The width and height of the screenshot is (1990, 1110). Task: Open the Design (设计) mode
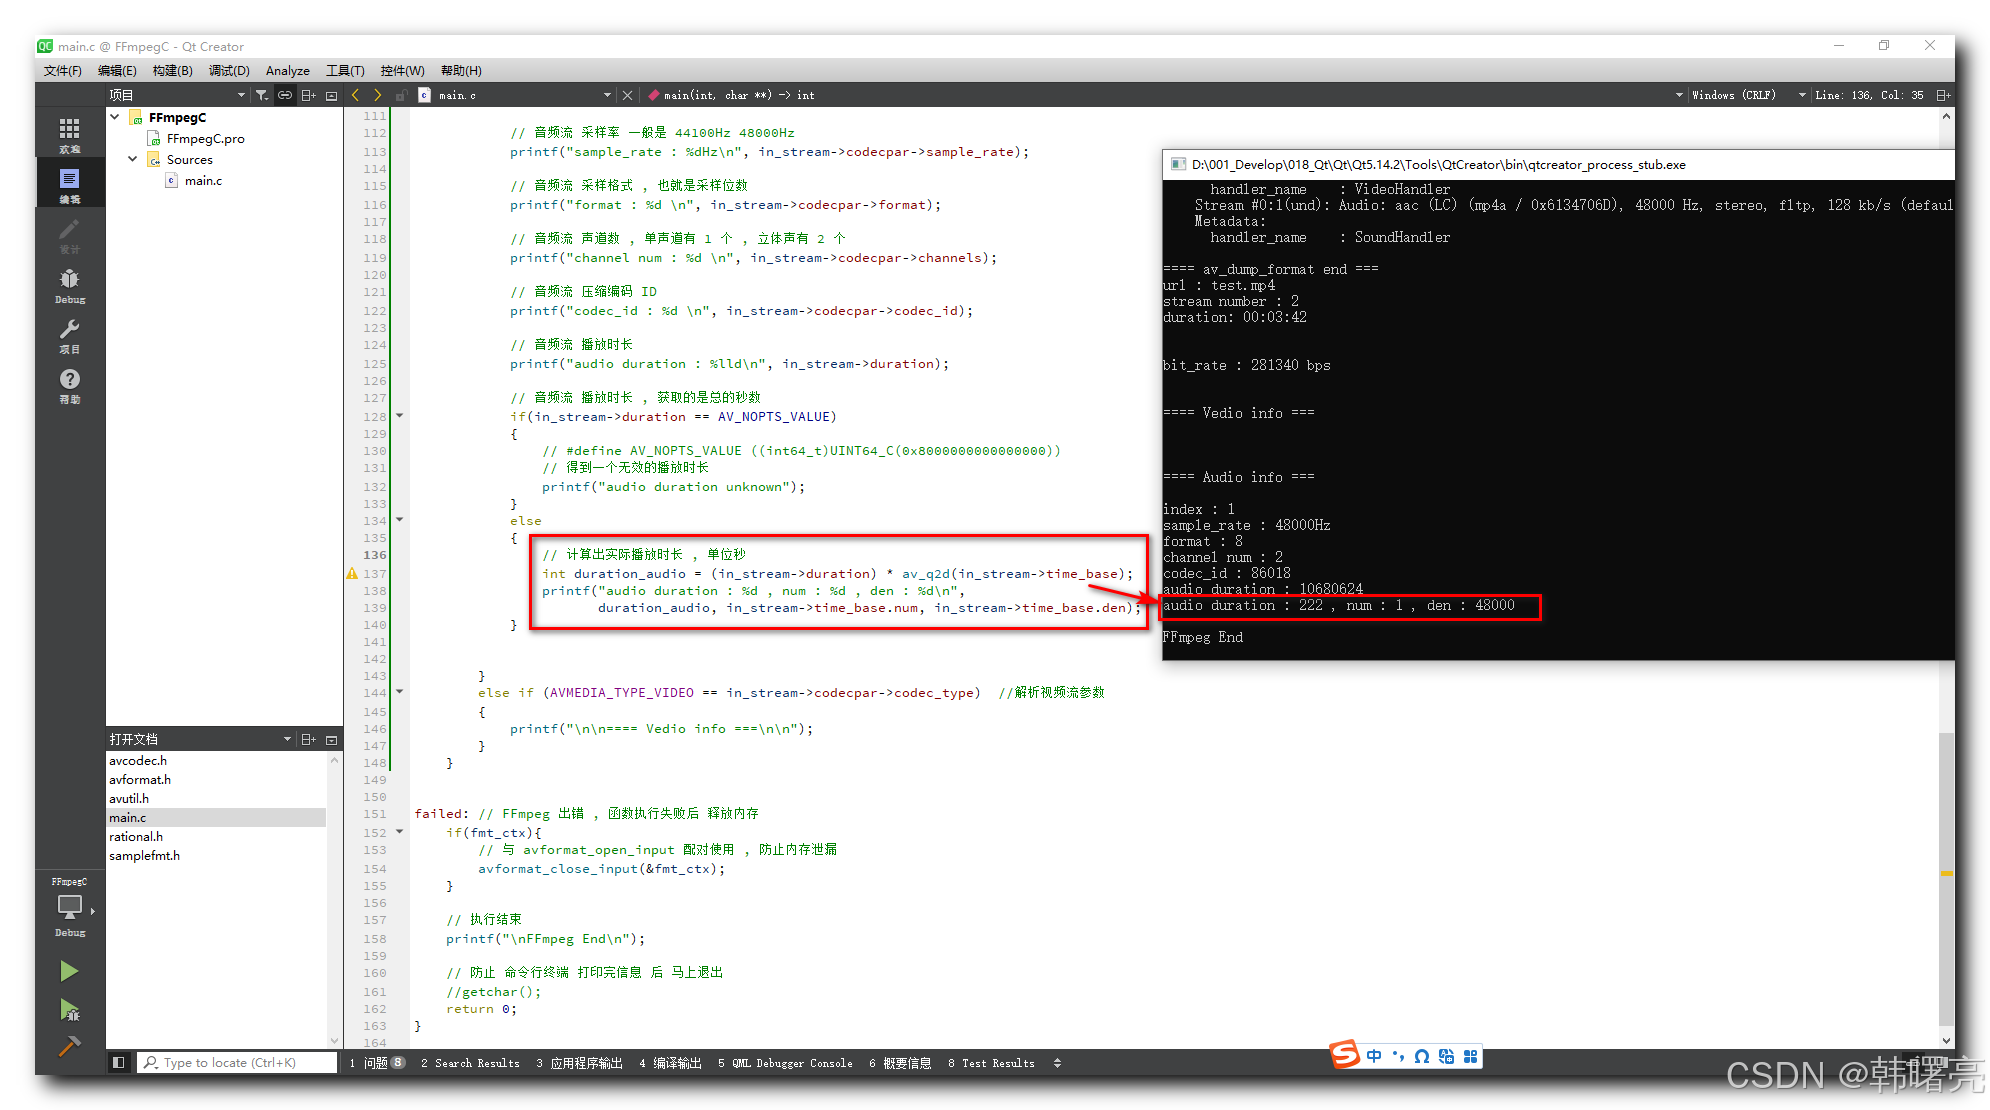click(x=69, y=235)
